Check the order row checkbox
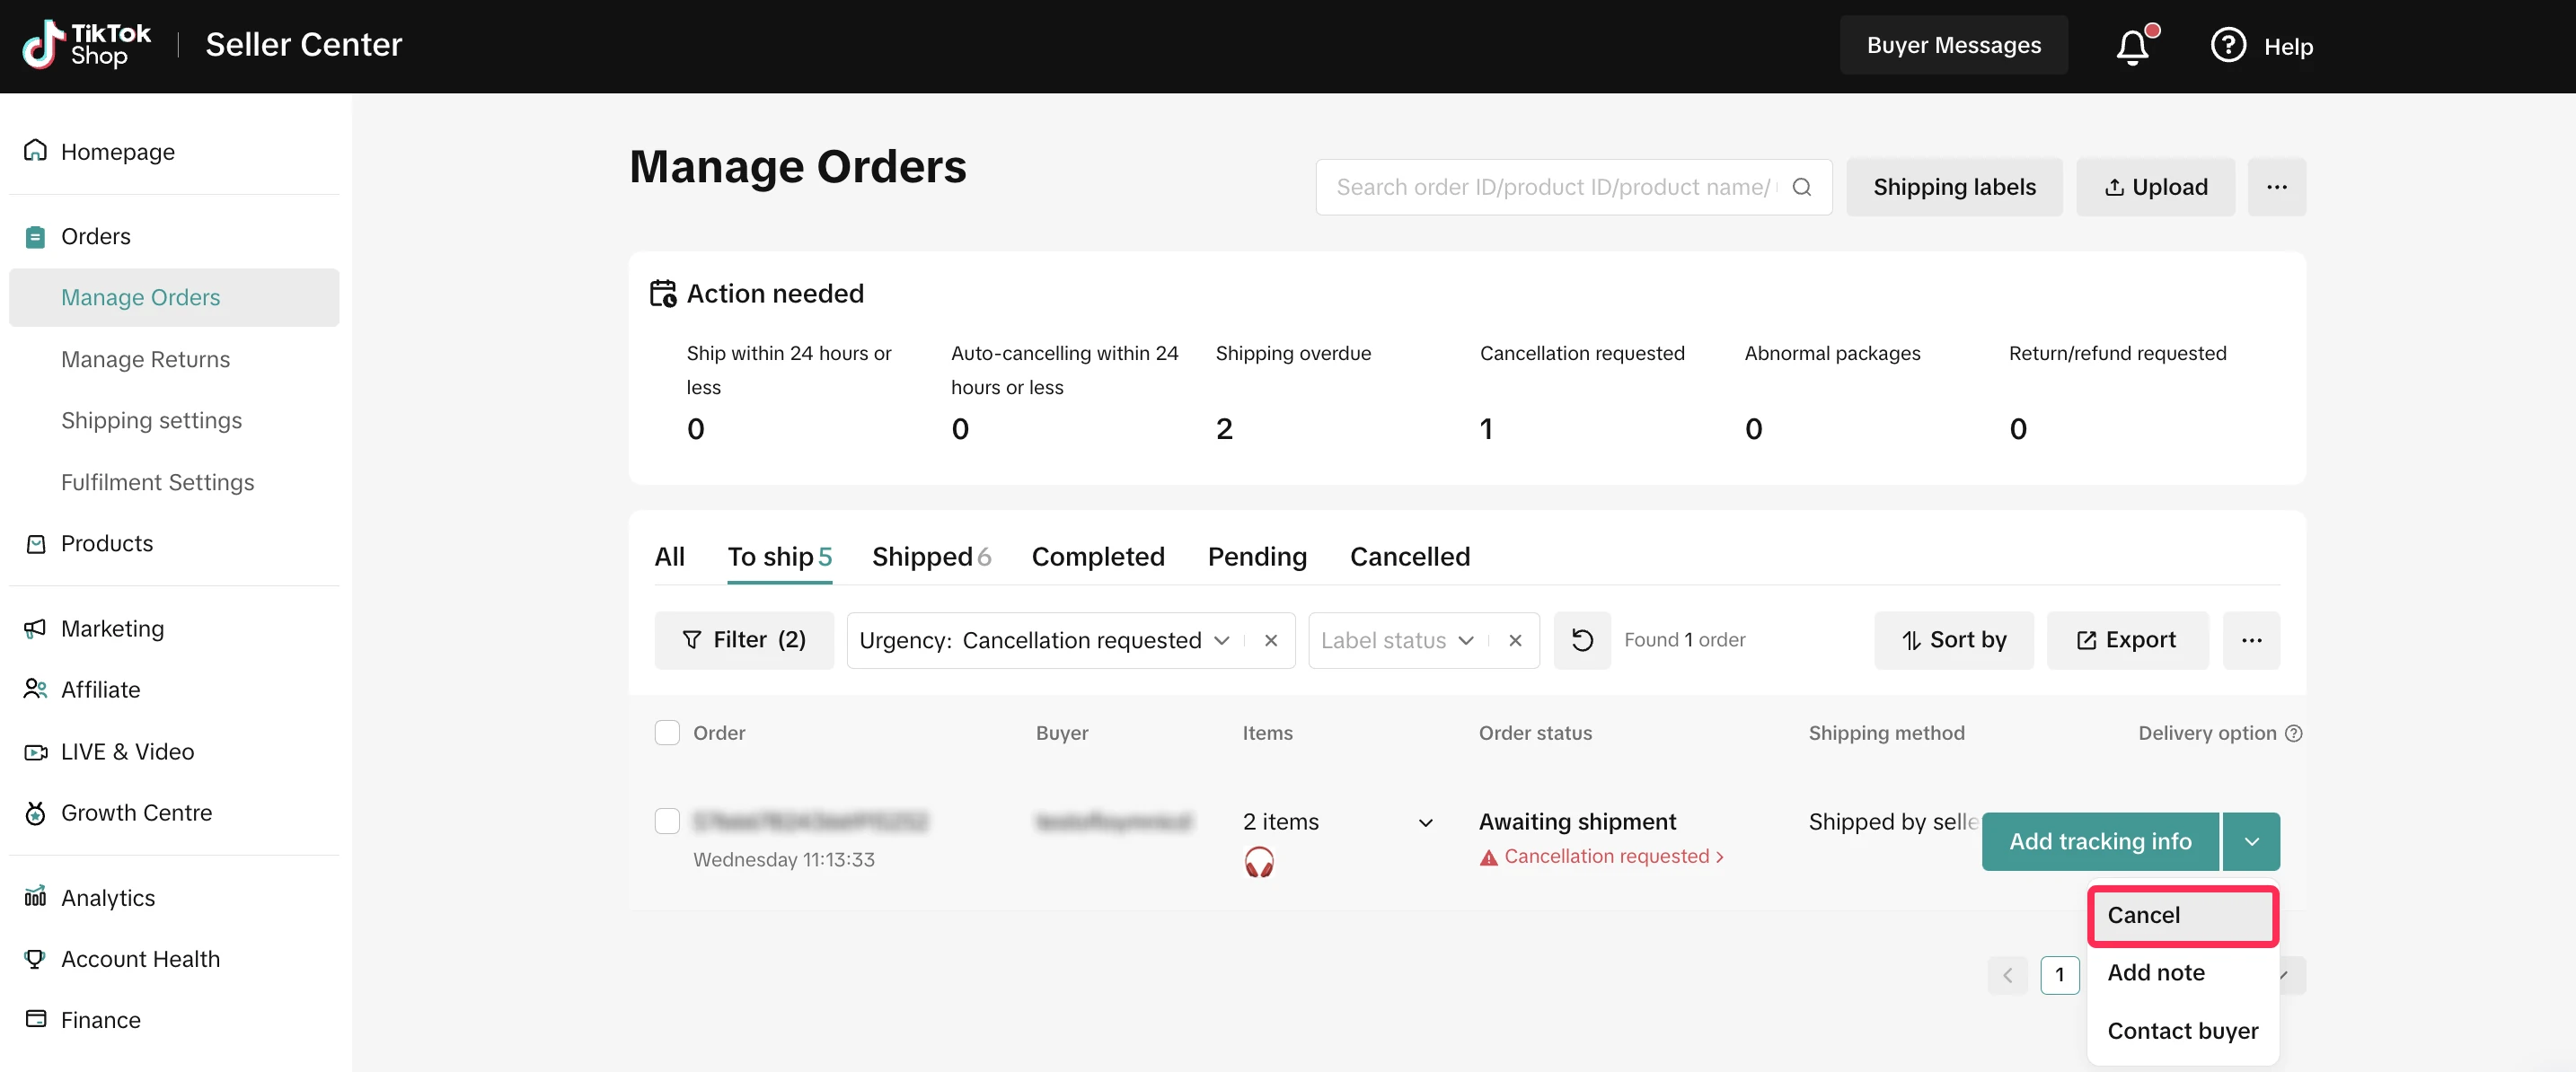Viewport: 2576px width, 1072px height. click(x=667, y=821)
